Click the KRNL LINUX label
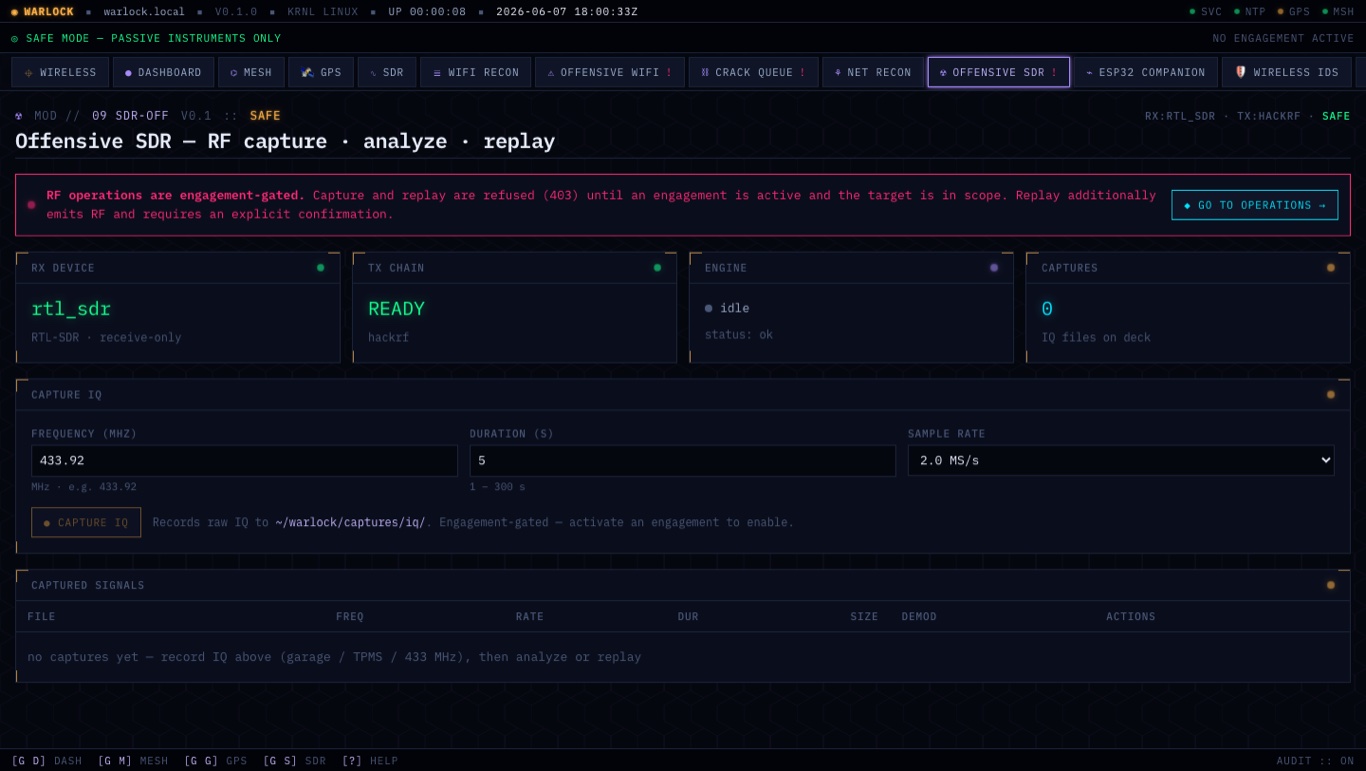This screenshot has width=1366, height=771. click(323, 12)
